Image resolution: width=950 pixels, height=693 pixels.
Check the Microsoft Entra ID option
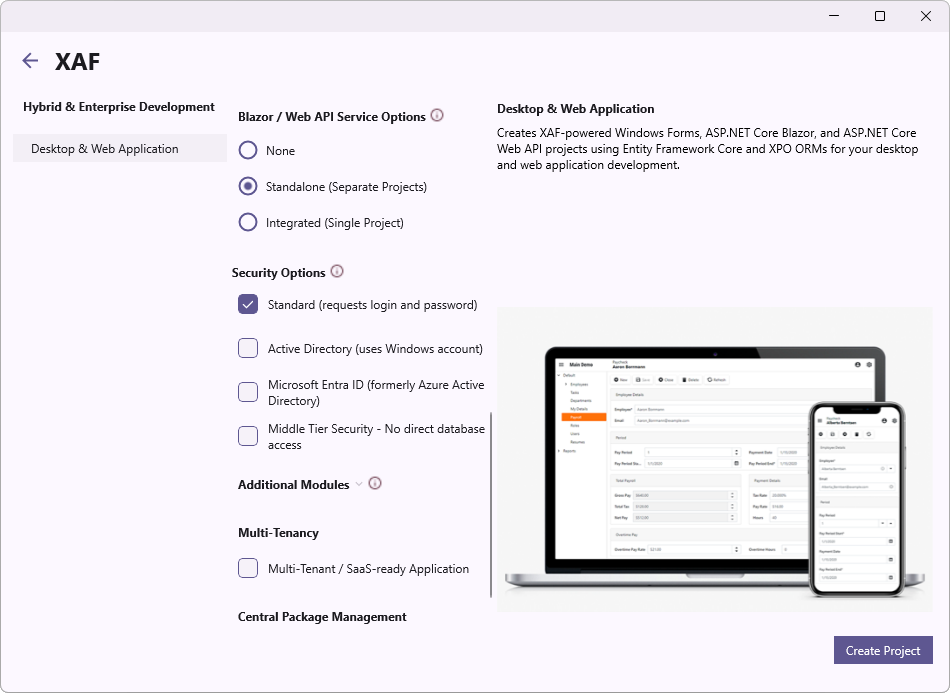(247, 391)
